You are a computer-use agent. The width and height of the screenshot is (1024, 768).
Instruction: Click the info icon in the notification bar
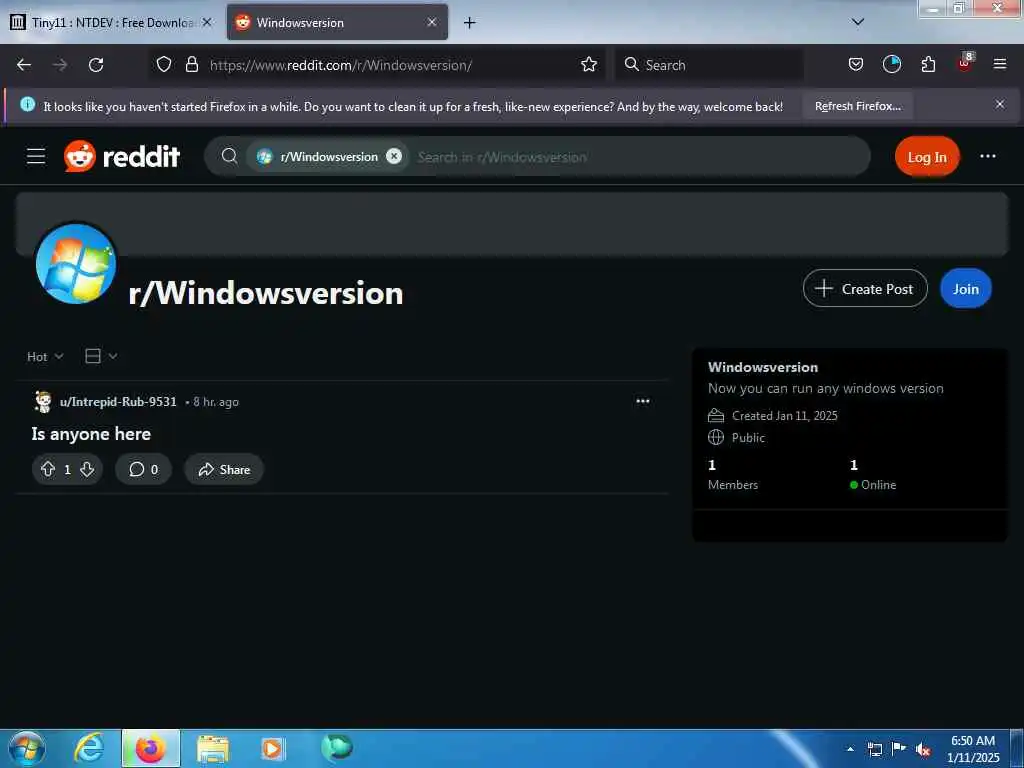(27, 104)
